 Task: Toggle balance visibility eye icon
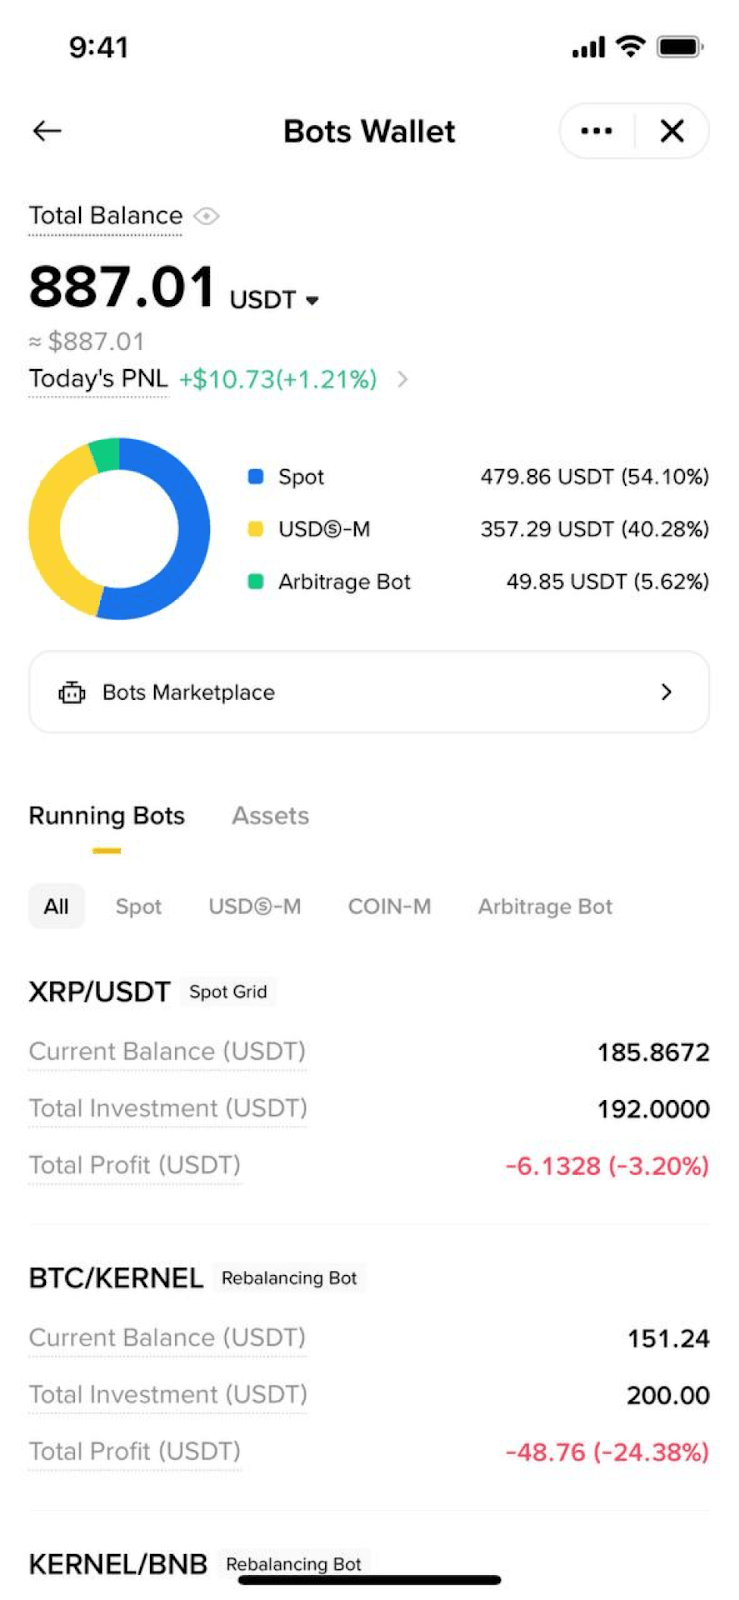[x=206, y=216]
